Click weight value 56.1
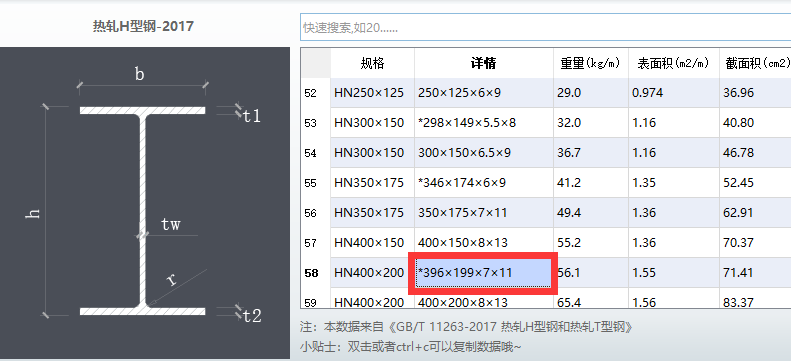The width and height of the screenshot is (791, 361). (591, 273)
